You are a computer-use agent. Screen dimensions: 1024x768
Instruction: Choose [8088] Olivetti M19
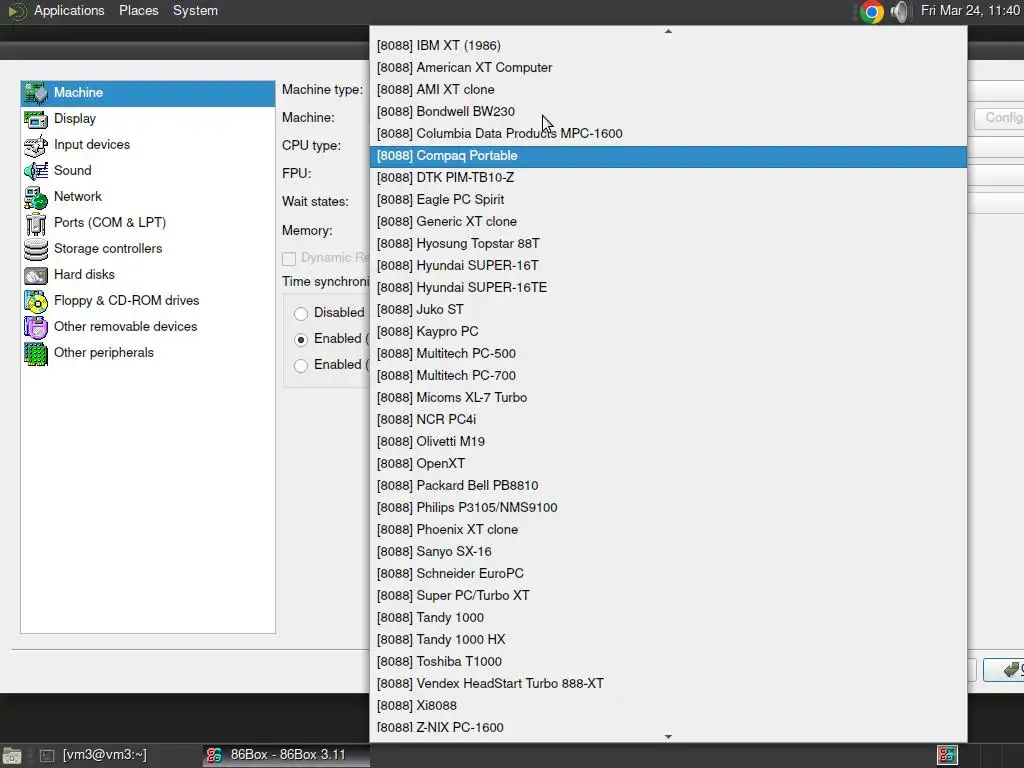668,442
